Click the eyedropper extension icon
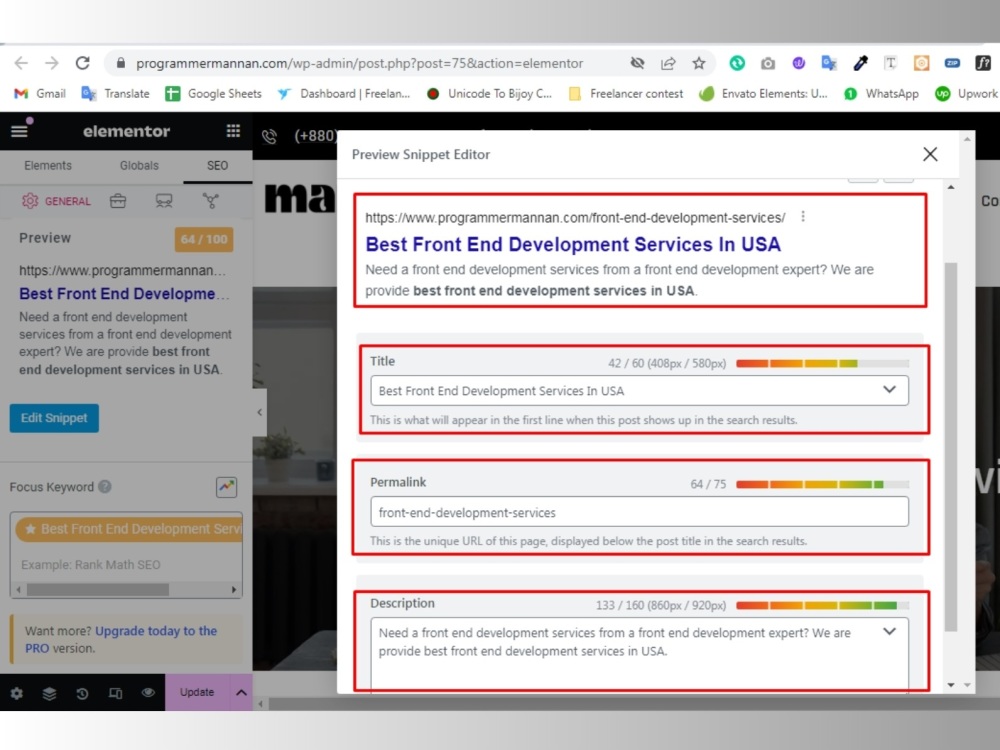The width and height of the screenshot is (1000, 750). pyautogui.click(x=860, y=62)
